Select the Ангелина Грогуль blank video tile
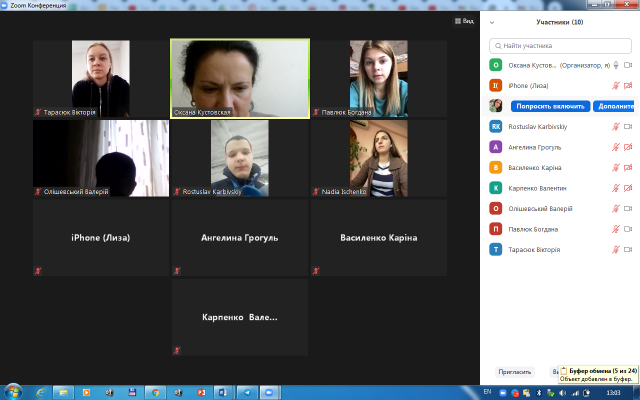Image resolution: width=640 pixels, height=400 pixels. tap(240, 238)
